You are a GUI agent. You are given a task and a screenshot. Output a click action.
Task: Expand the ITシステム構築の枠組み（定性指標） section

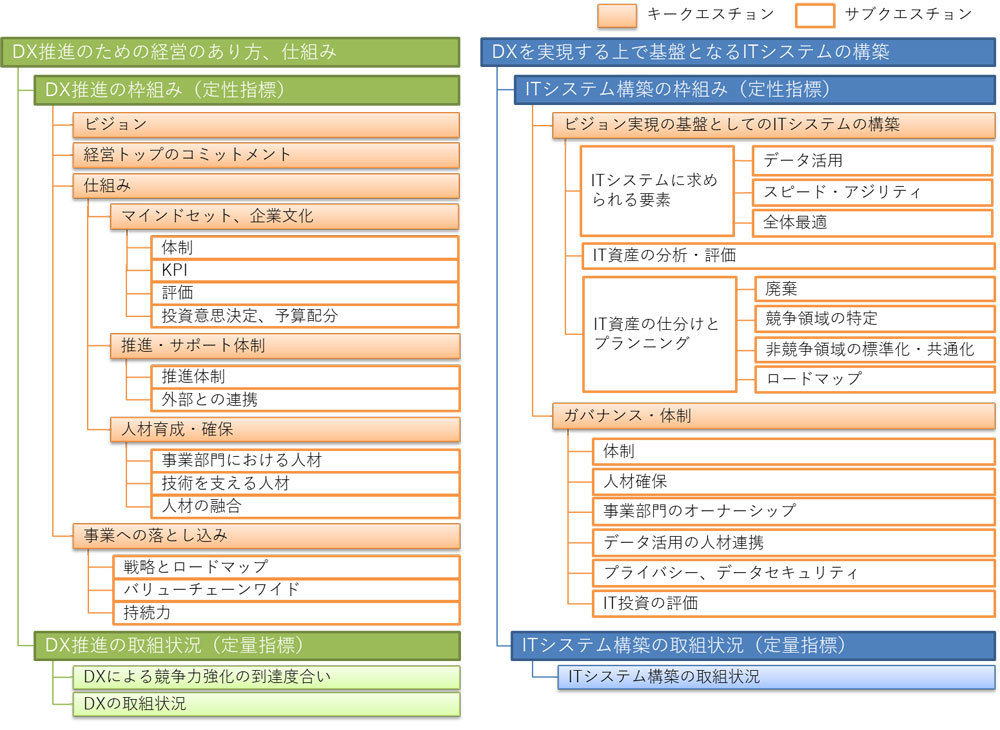tap(754, 90)
